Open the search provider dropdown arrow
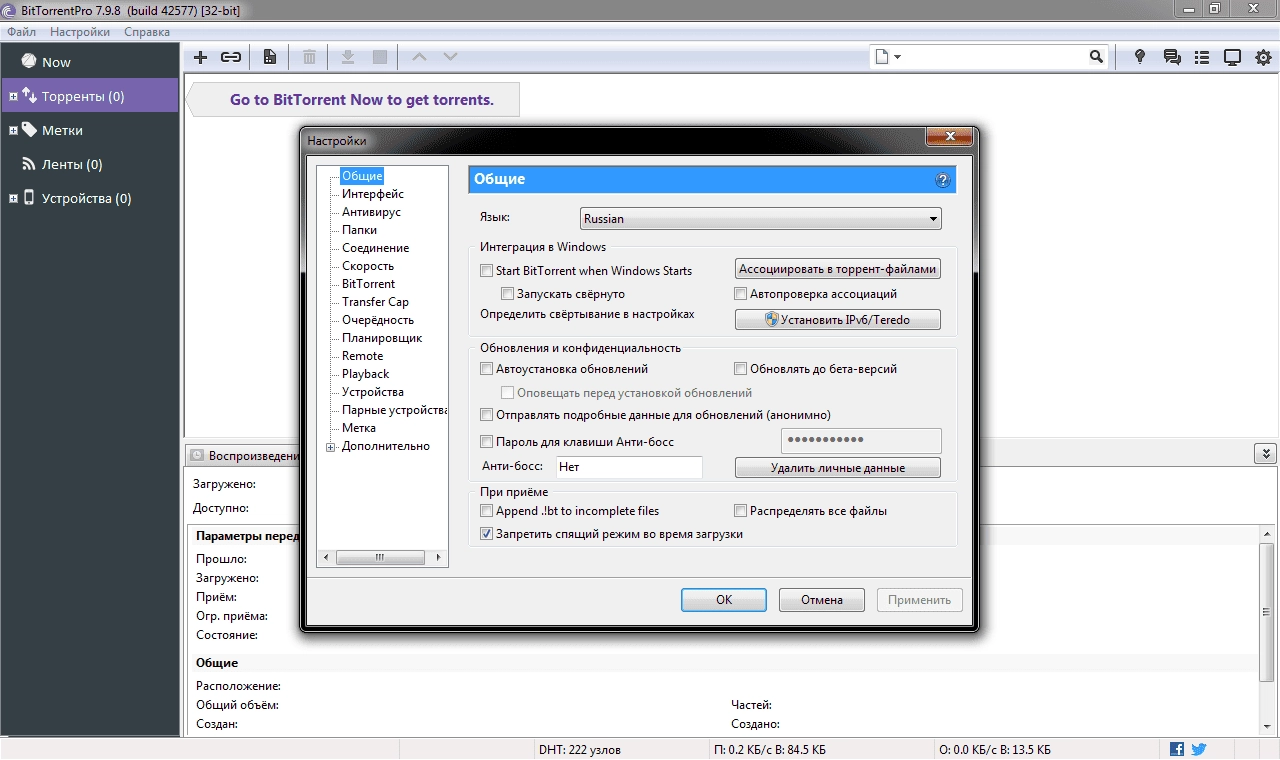 897,57
